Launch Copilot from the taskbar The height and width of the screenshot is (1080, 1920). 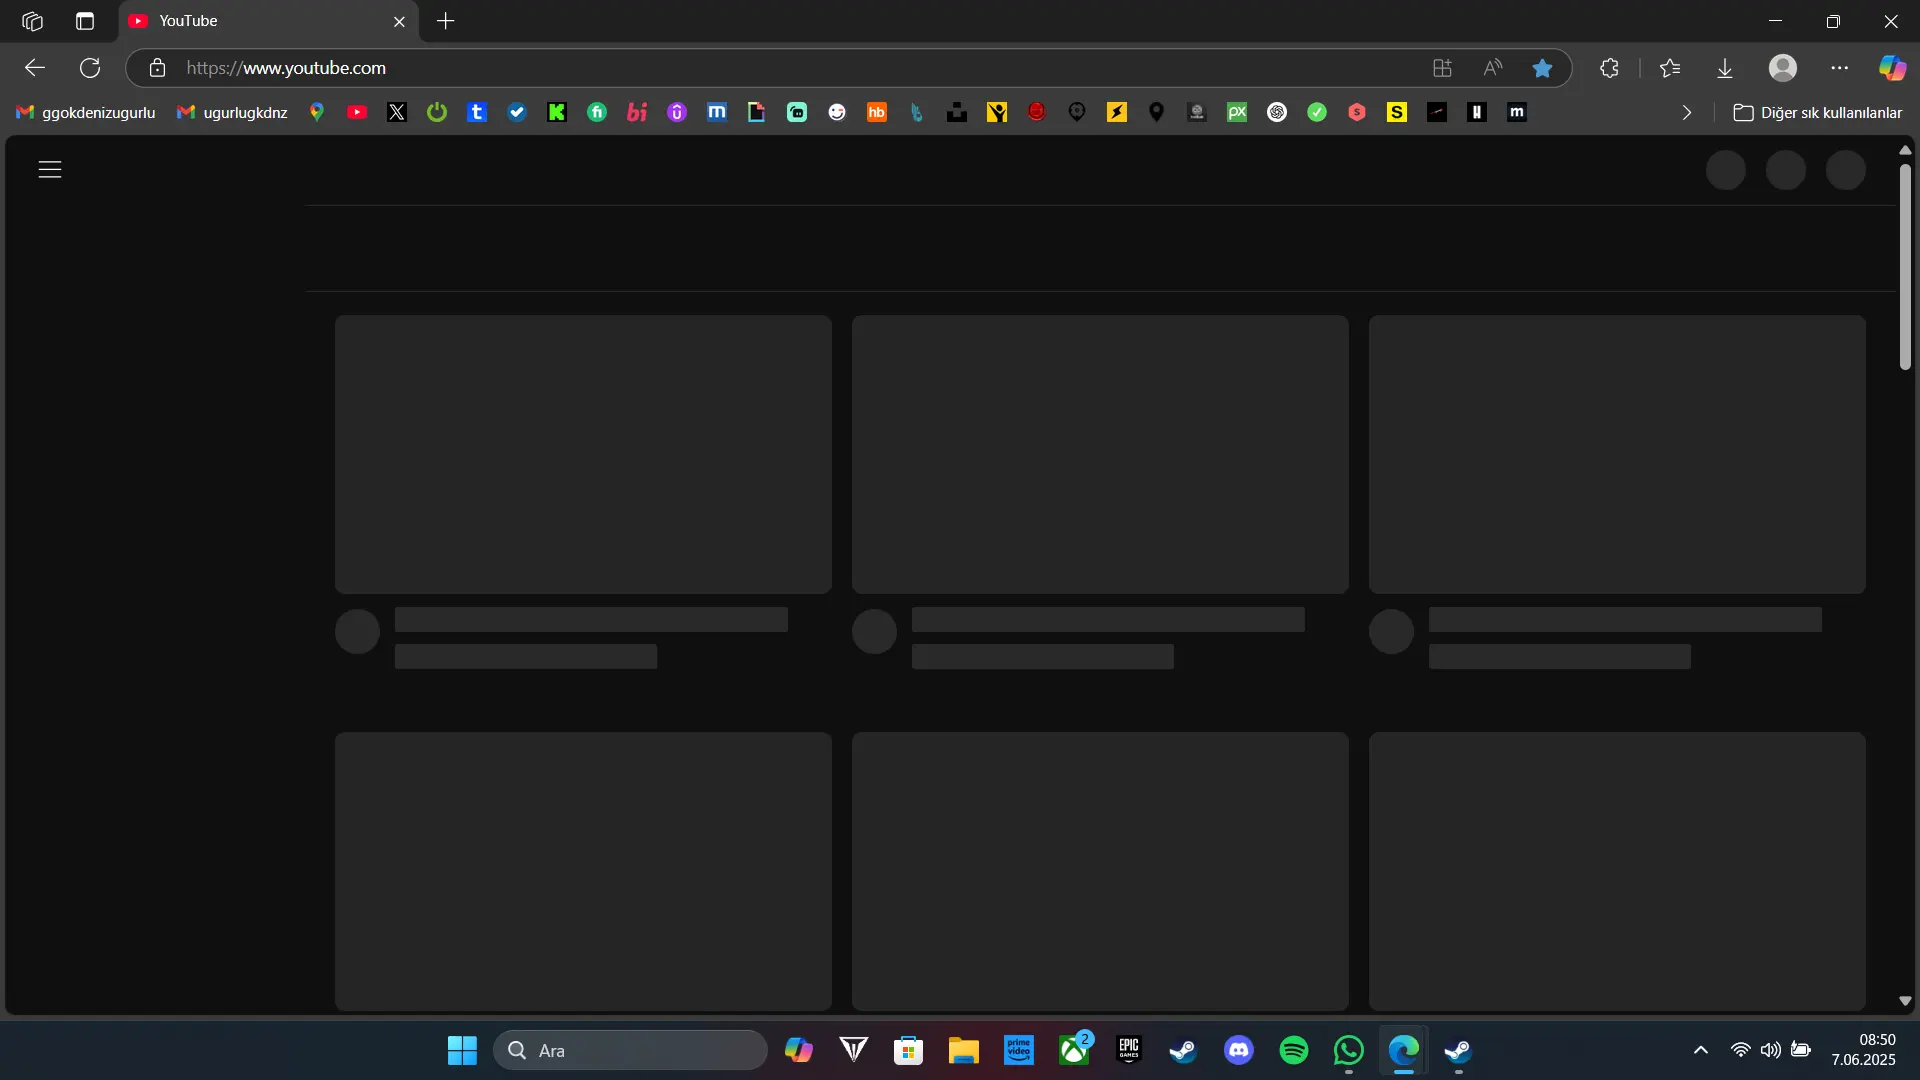click(x=798, y=1051)
